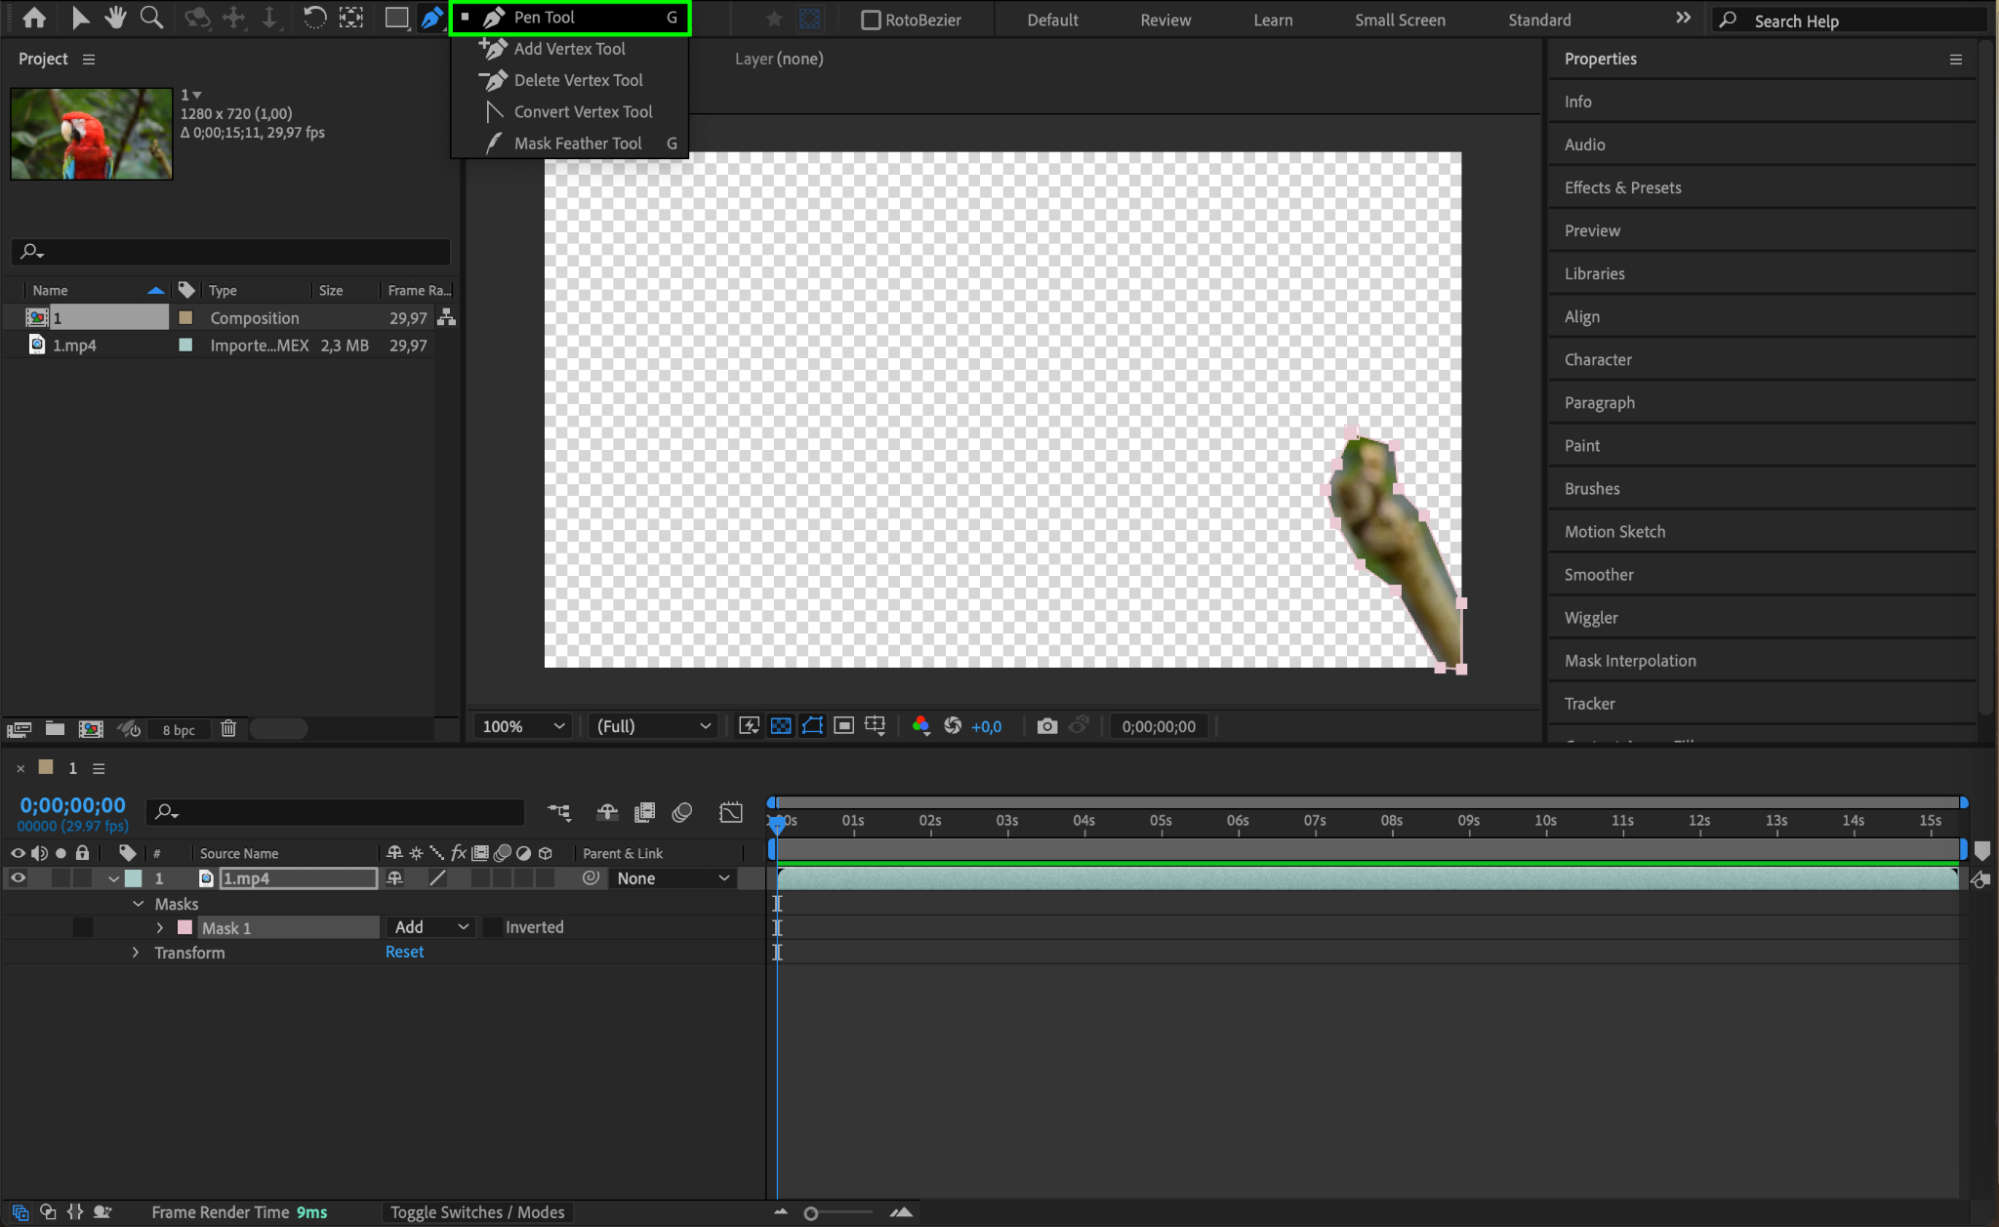
Task: Click the parrot composition thumbnail
Action: [91, 134]
